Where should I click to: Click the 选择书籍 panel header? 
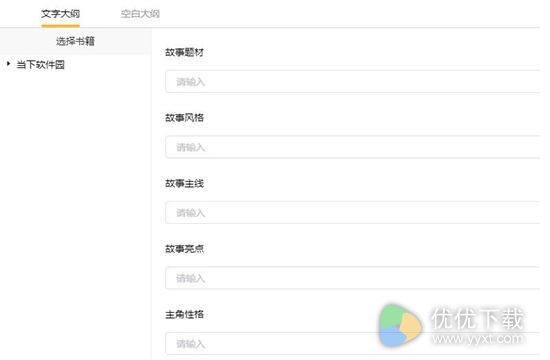point(75,41)
